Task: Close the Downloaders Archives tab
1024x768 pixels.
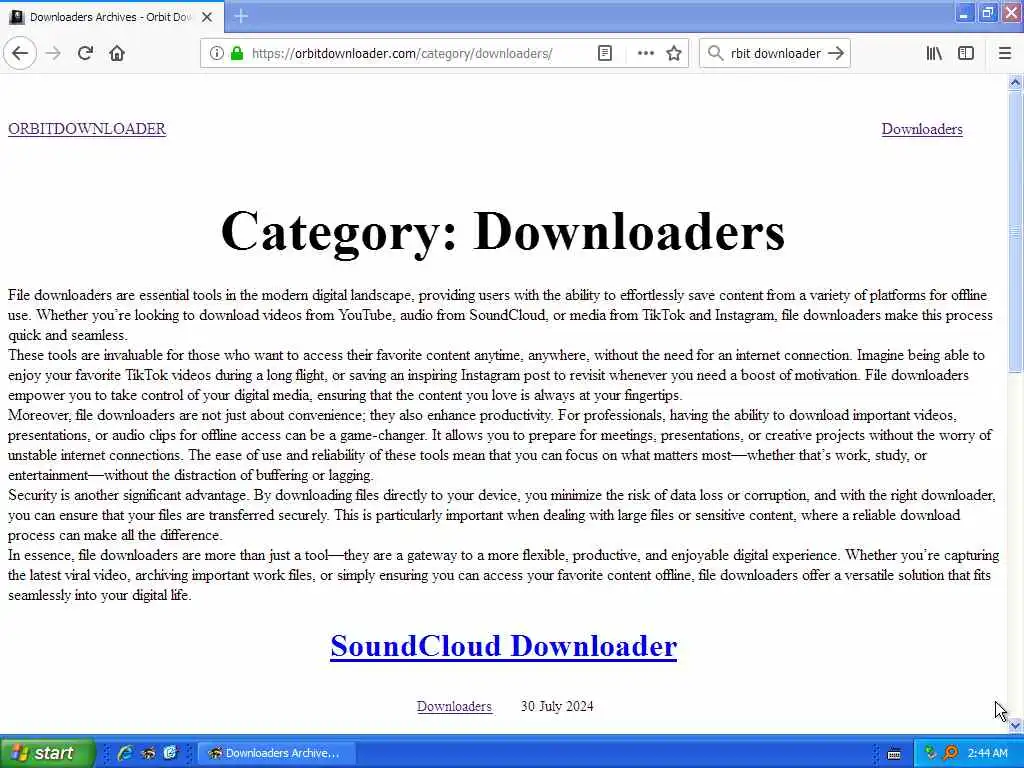Action: [207, 17]
